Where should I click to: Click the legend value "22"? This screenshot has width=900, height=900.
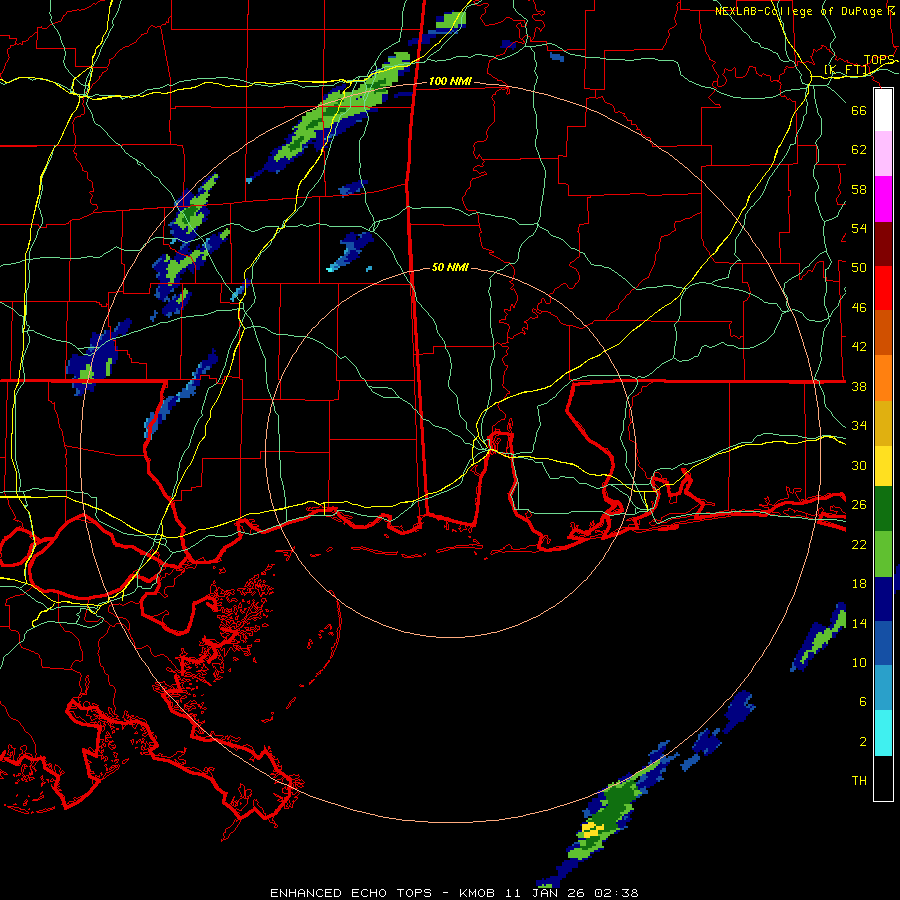pos(859,544)
